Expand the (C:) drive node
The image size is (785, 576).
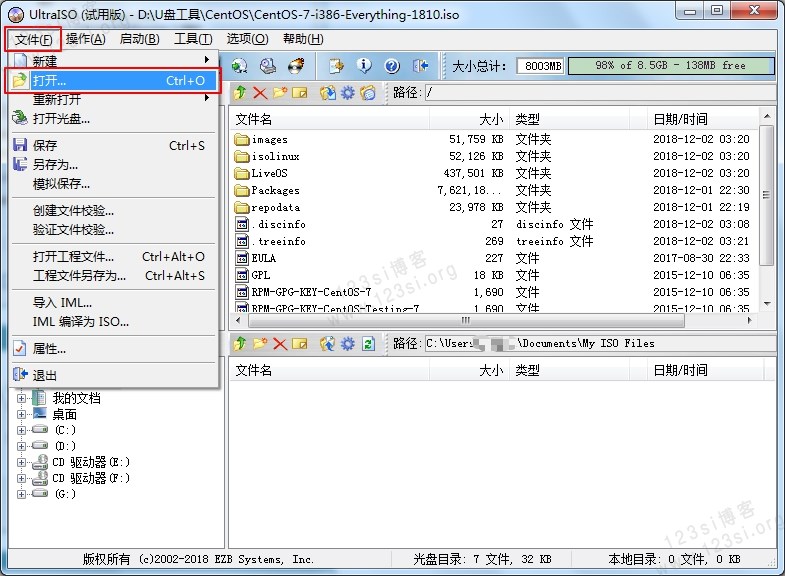coord(21,430)
